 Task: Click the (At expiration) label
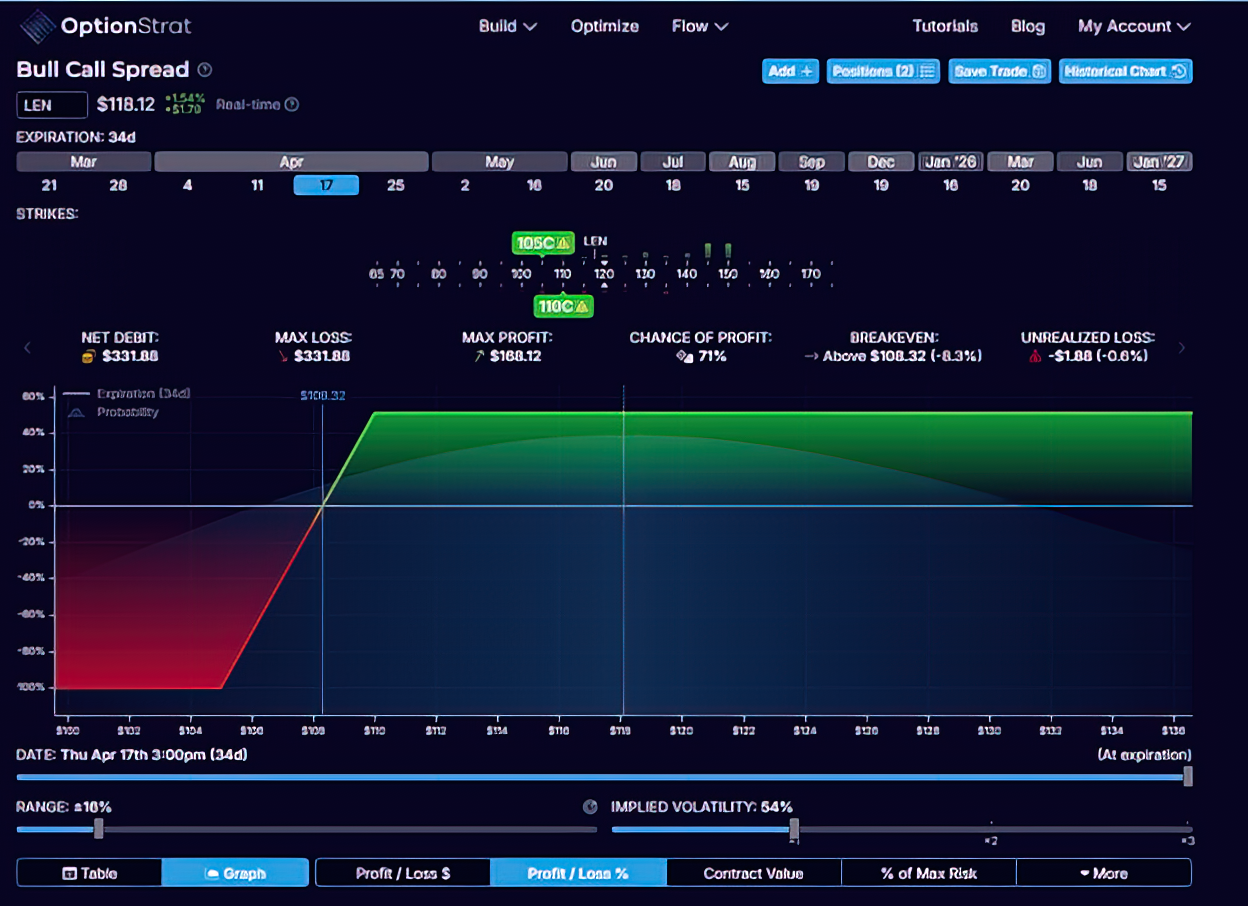tap(1144, 755)
